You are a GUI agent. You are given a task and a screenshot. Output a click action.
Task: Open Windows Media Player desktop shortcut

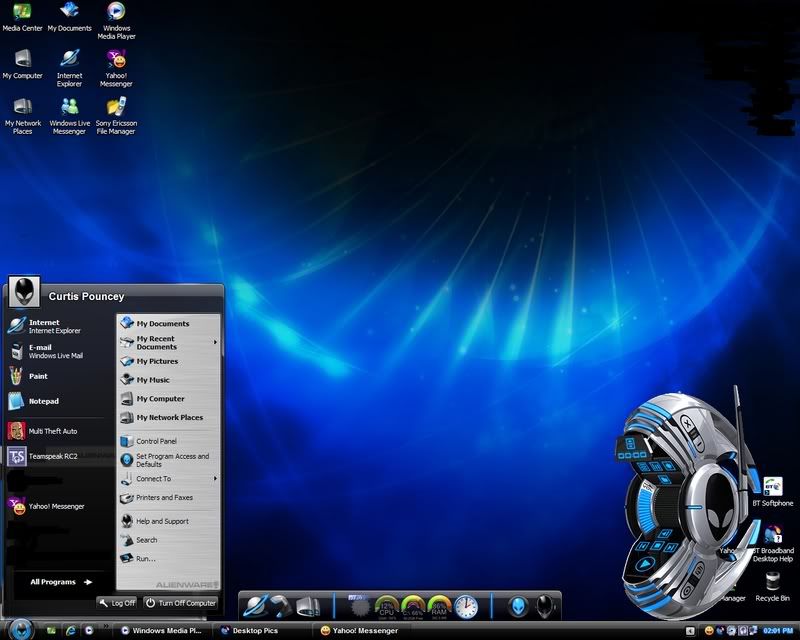pyautogui.click(x=116, y=21)
